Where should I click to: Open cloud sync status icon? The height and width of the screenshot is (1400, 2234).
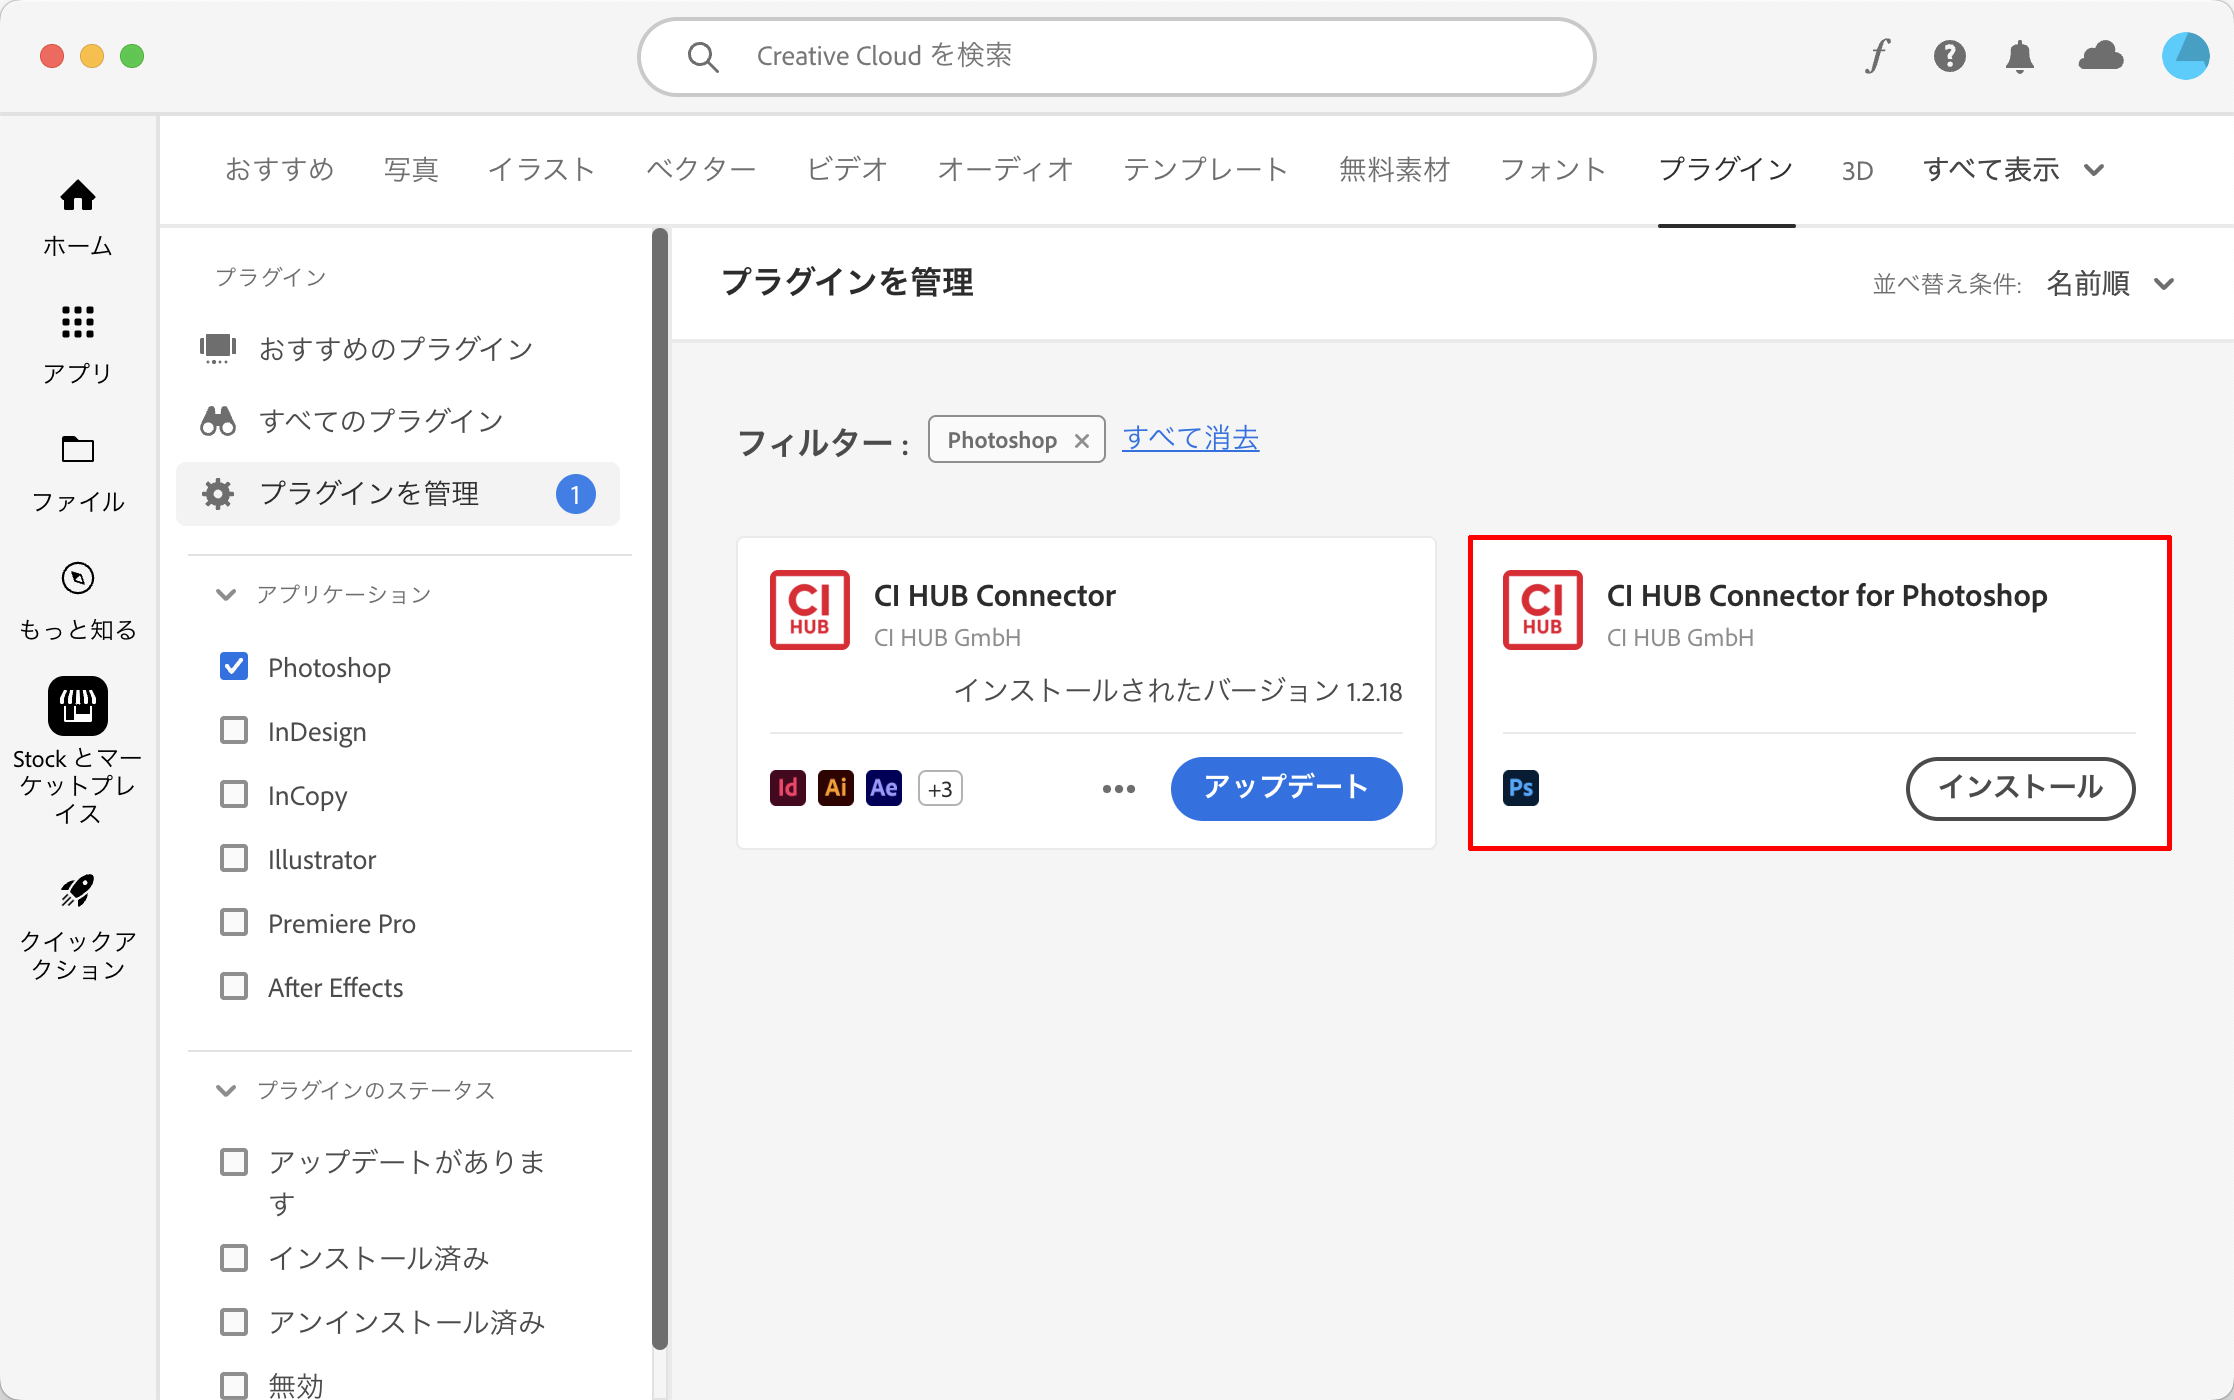click(x=2100, y=56)
